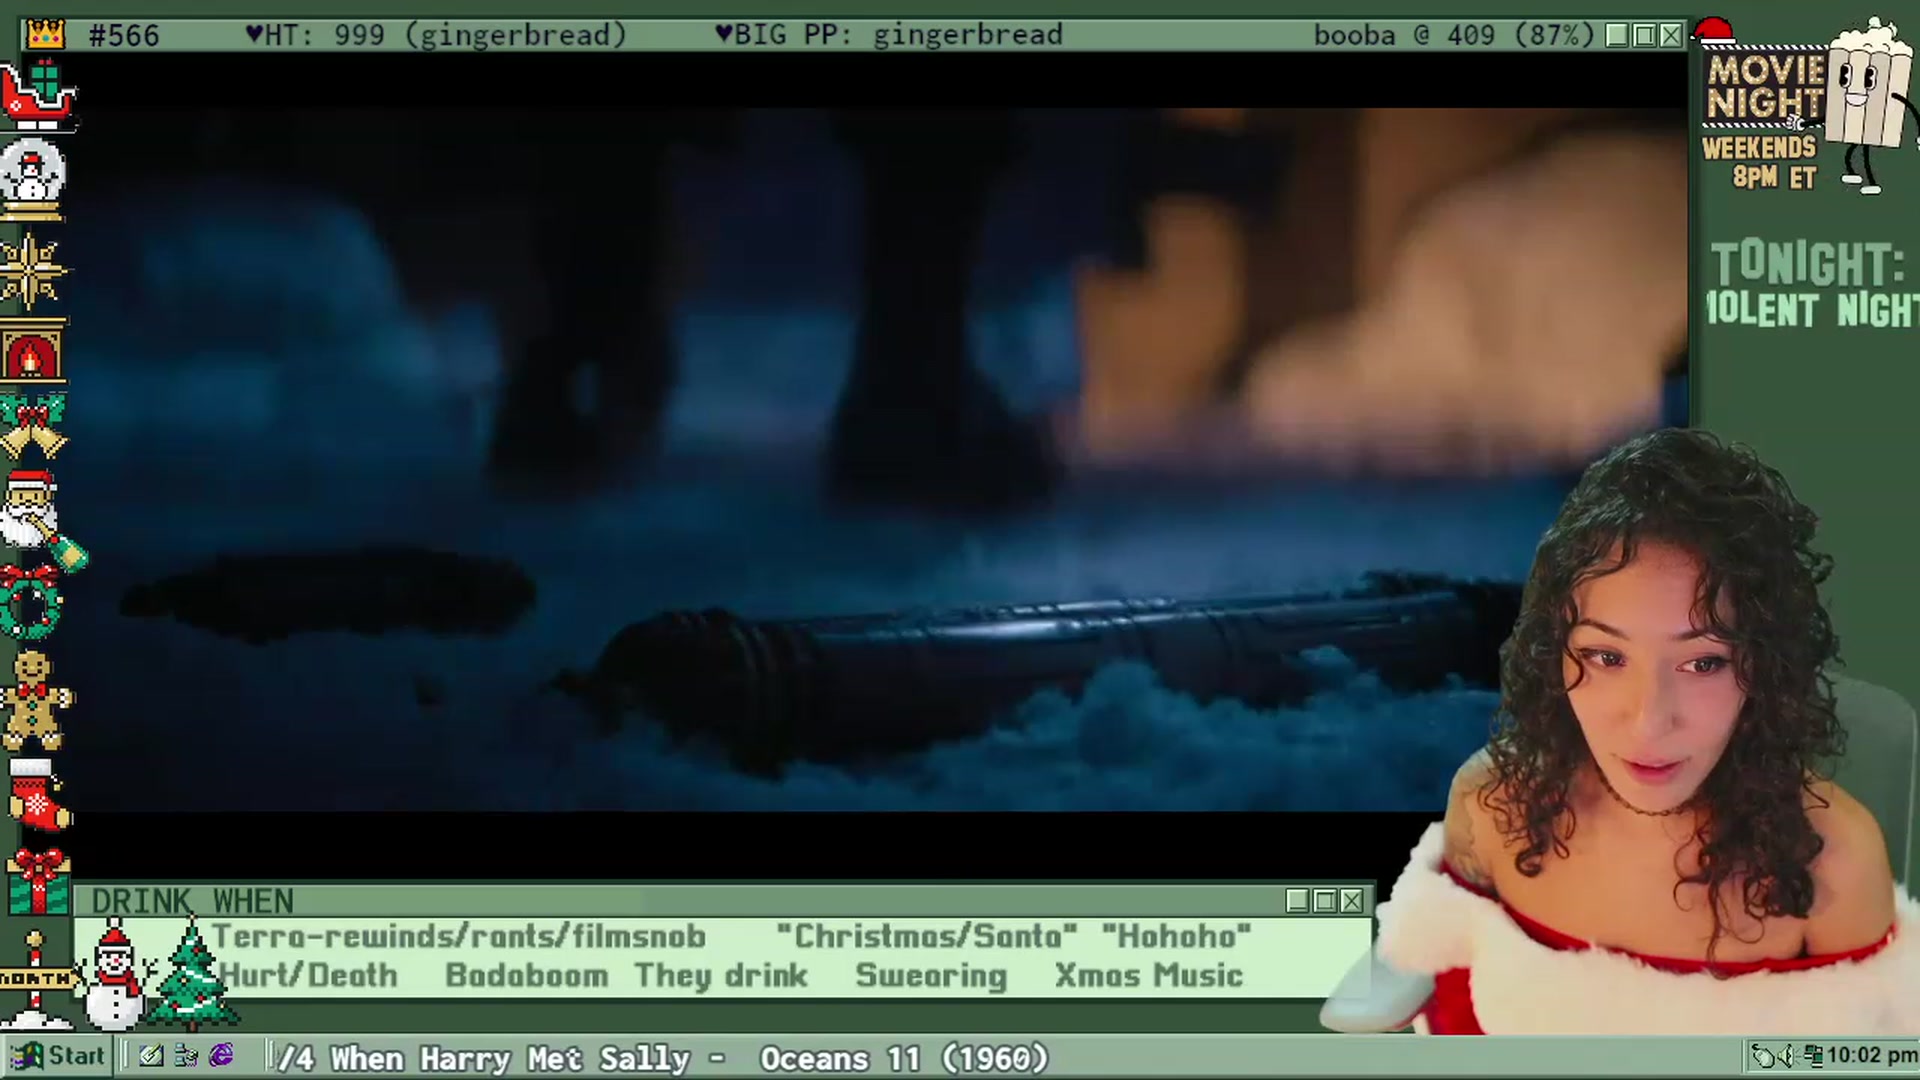Click the Movie Night logo sign
1920x1080 pixels.
tap(1765, 88)
